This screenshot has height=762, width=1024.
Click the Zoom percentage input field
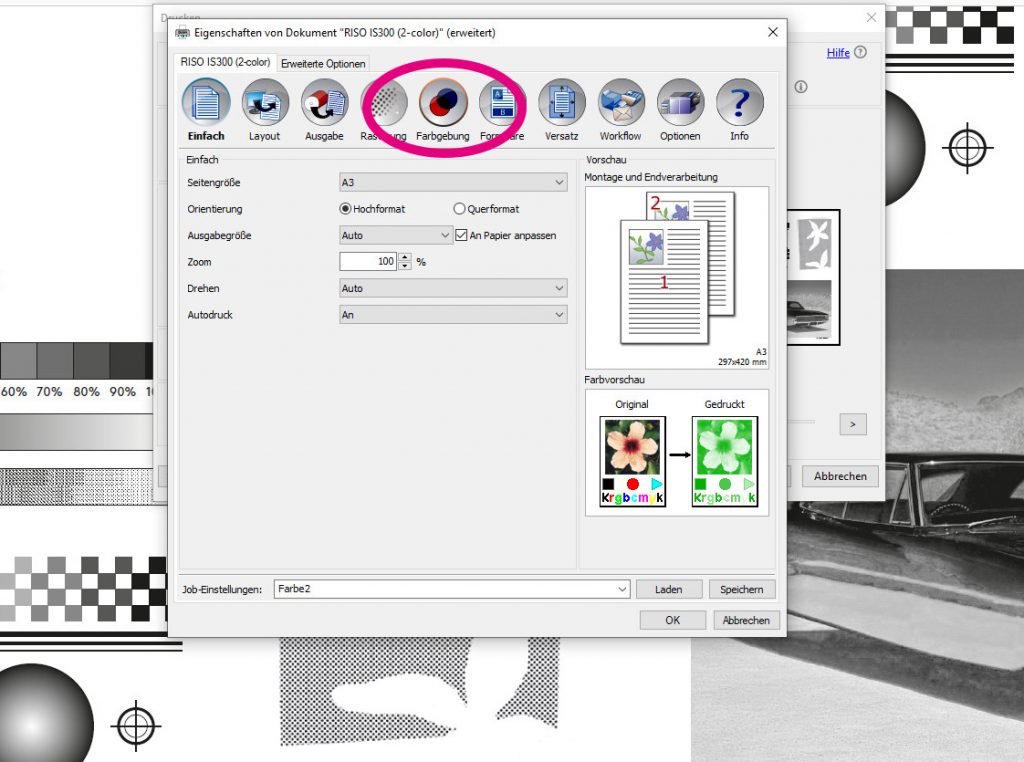[x=368, y=262]
